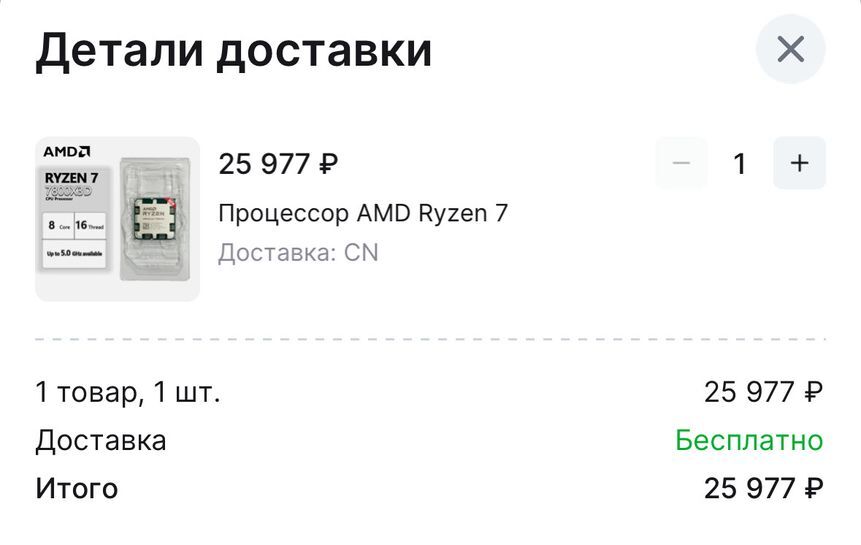Decrease quantity using the minus button
Viewport: 861px width, 545px height.
[x=681, y=163]
